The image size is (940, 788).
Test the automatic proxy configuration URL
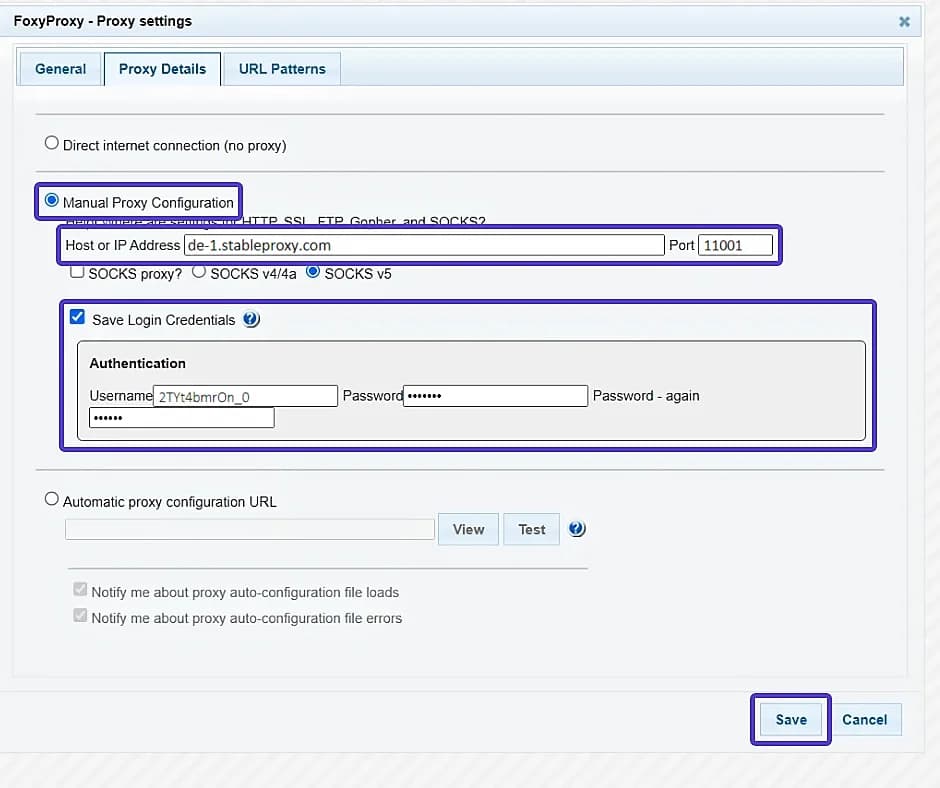[531, 528]
